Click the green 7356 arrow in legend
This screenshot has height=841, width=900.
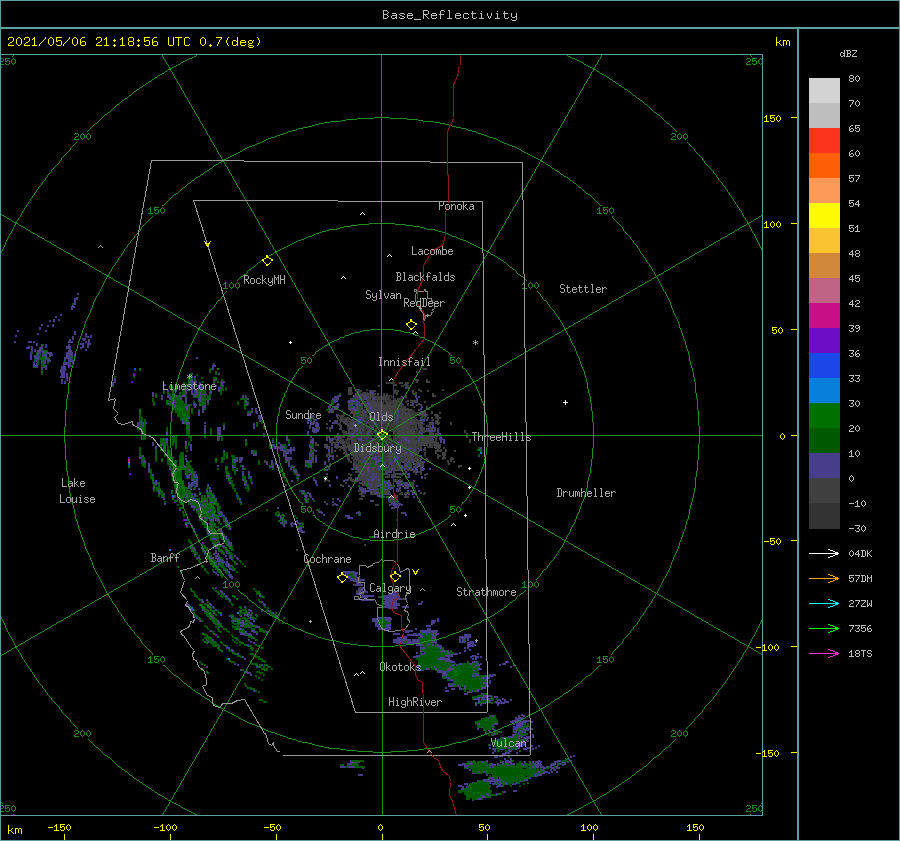click(x=824, y=629)
